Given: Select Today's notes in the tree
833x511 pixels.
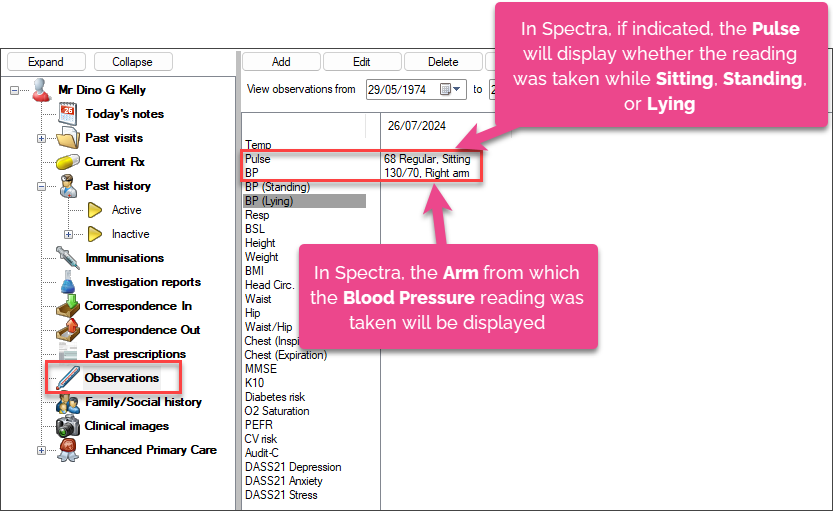Looking at the screenshot, I should [x=125, y=114].
